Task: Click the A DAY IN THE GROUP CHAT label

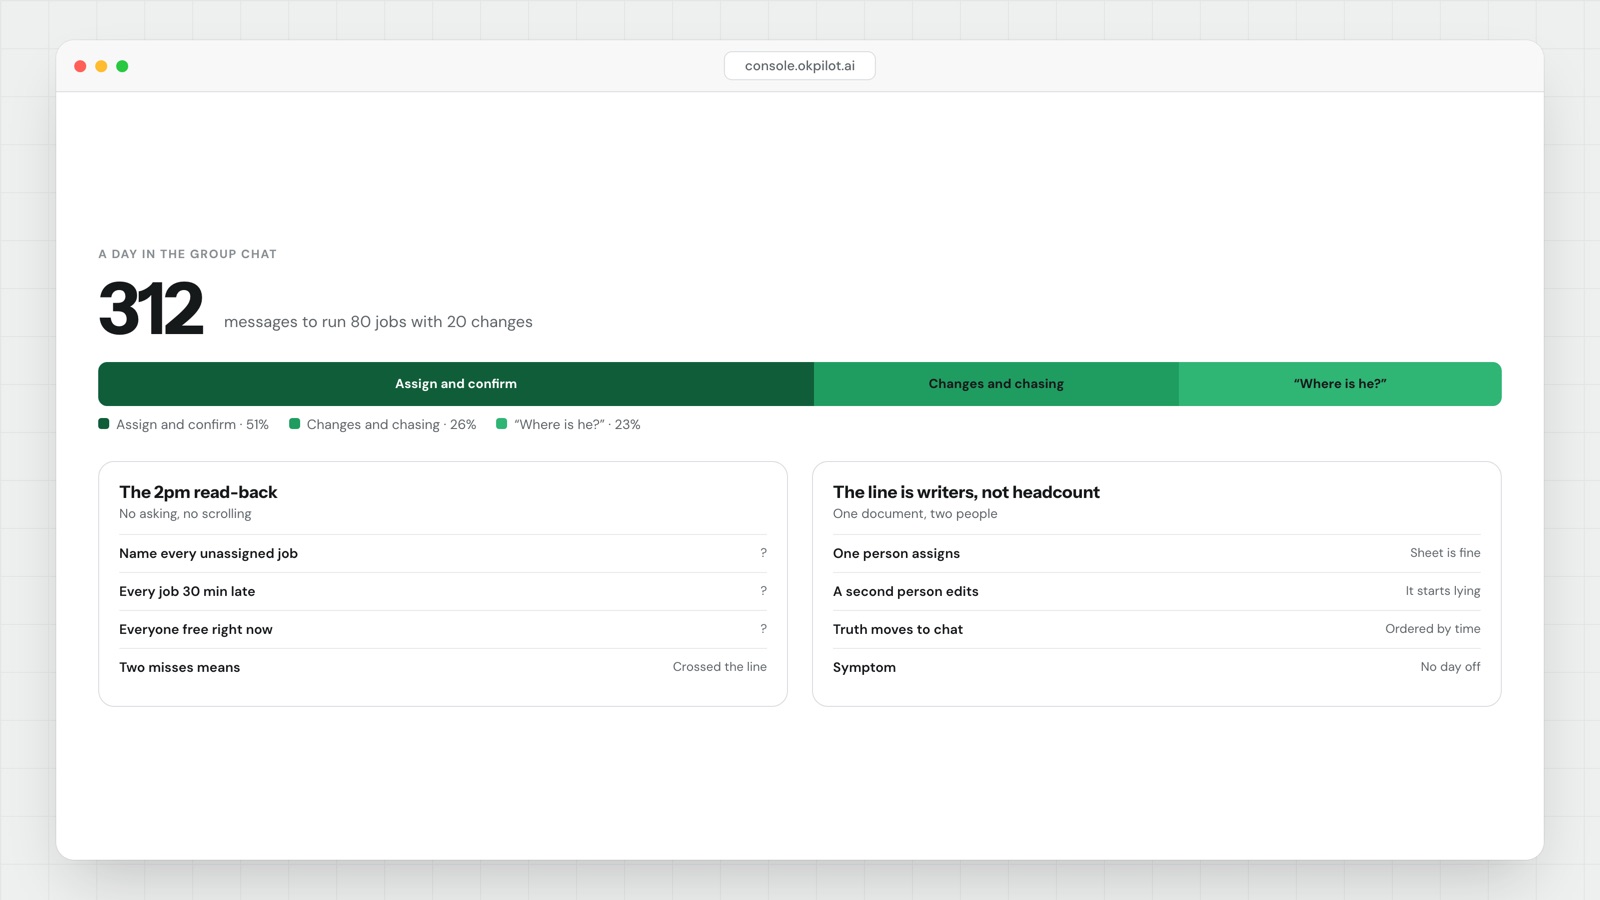Action: click(x=188, y=254)
